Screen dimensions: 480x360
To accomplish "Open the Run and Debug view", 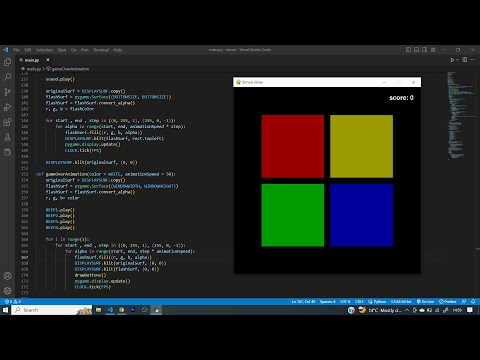I will [x=7, y=107].
